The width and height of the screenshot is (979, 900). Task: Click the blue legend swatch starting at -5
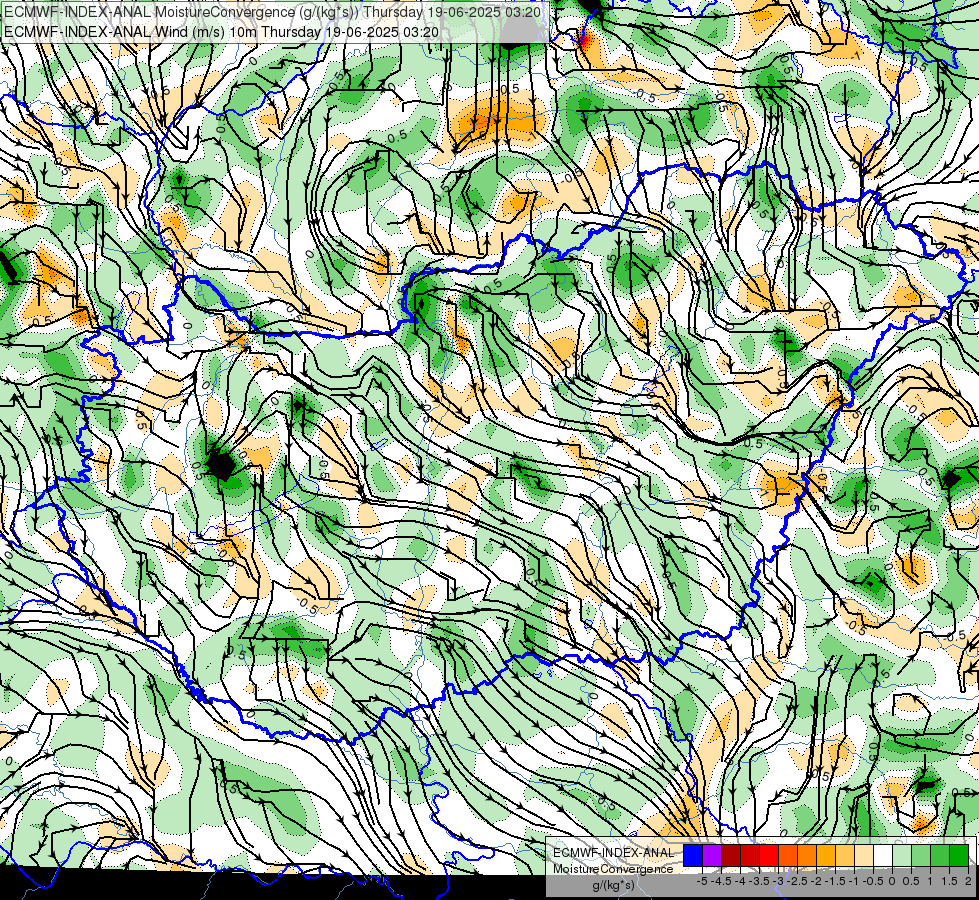click(x=693, y=856)
